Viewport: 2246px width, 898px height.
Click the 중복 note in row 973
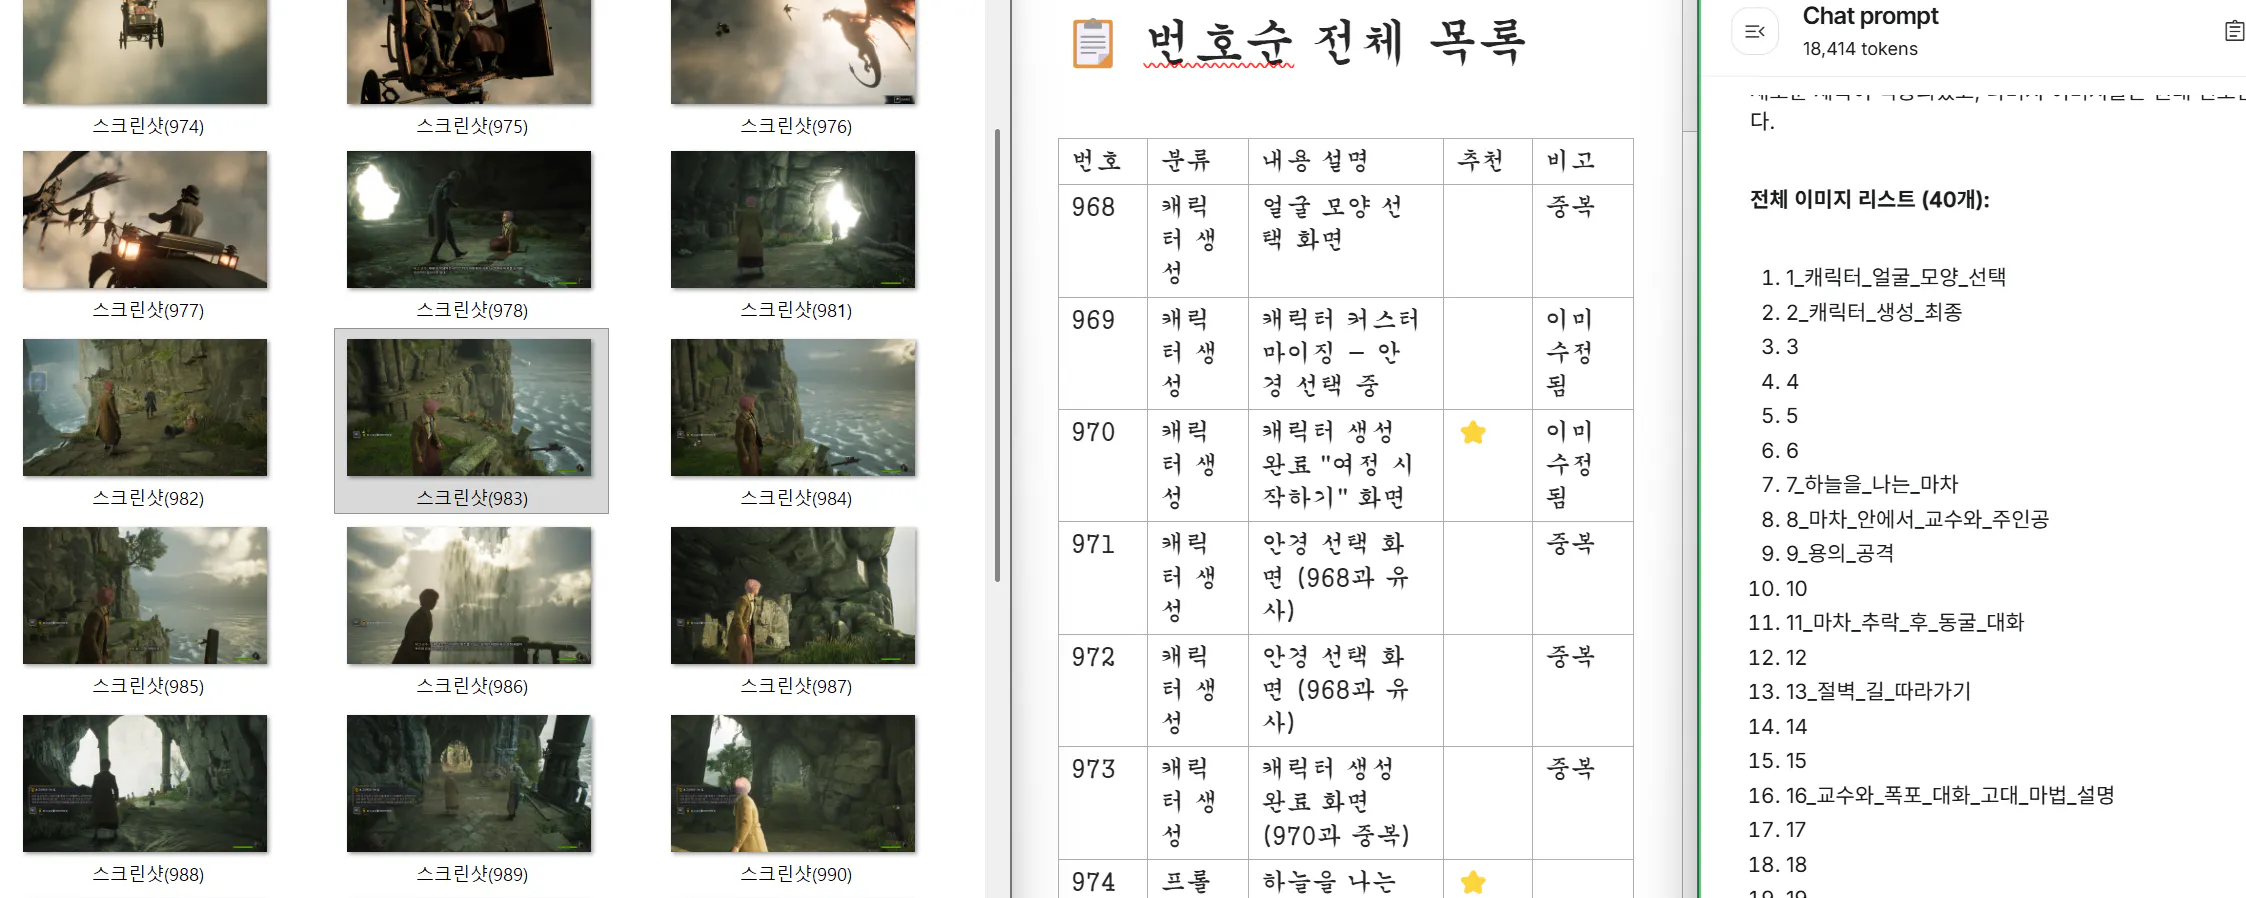click(1570, 769)
